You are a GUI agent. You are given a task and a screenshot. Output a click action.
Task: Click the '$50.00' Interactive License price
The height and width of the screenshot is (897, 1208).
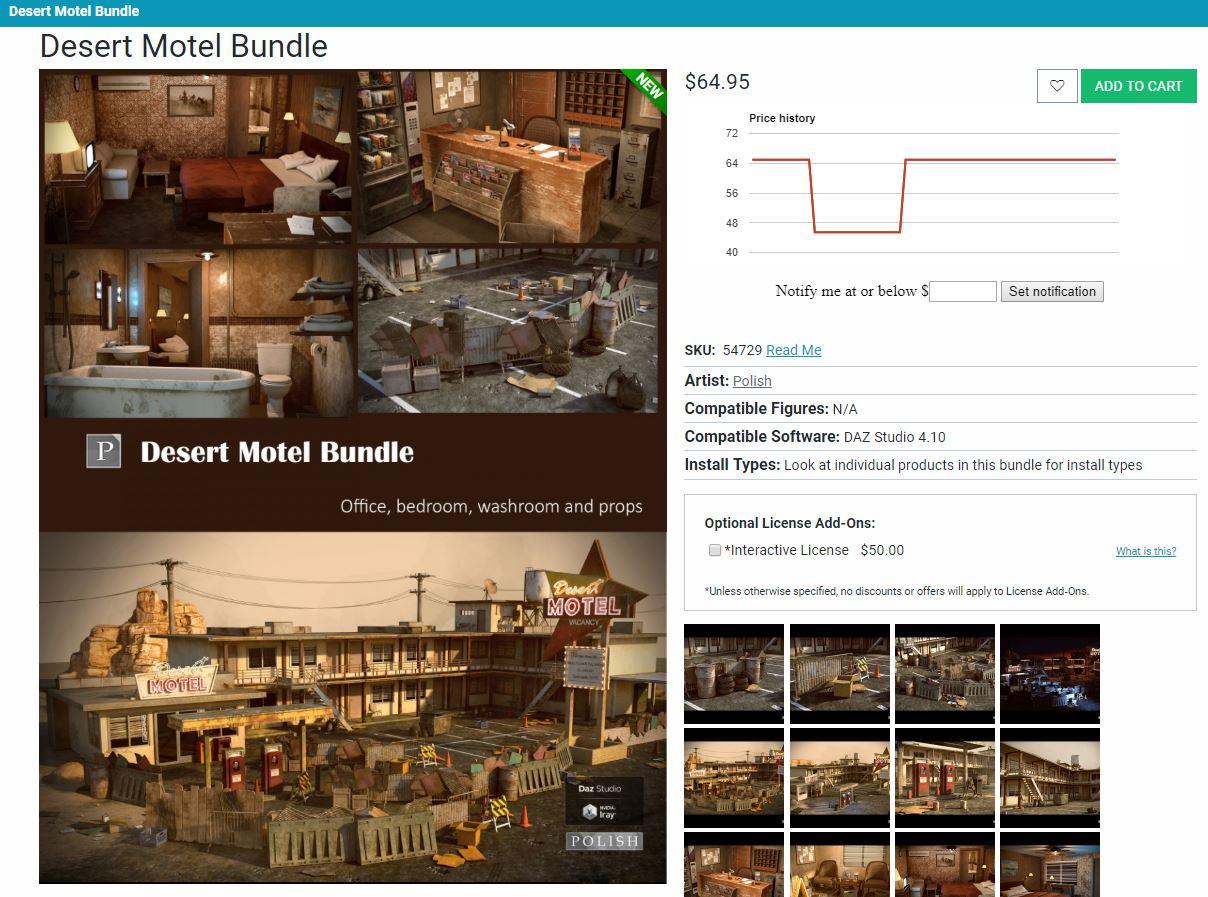pyautogui.click(x=882, y=550)
